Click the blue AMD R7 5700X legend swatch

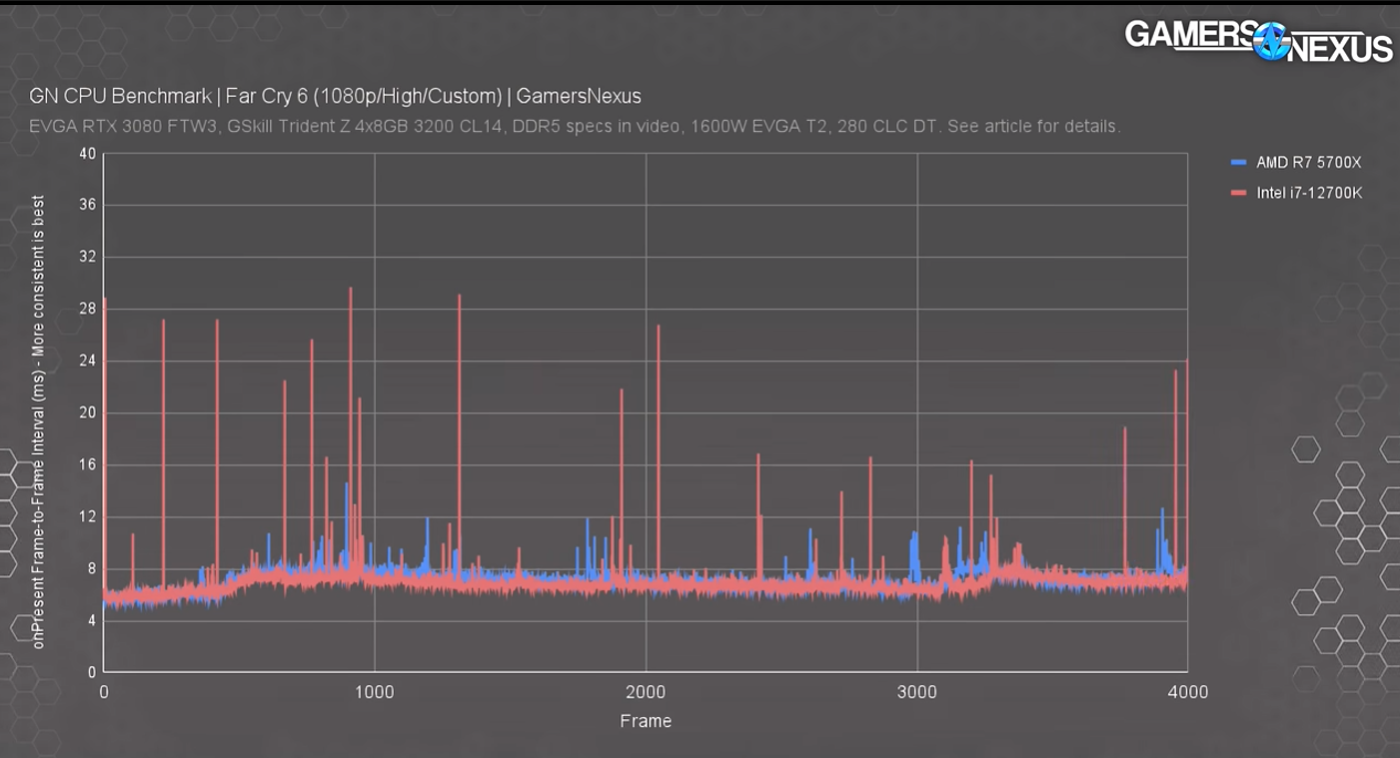(1240, 161)
